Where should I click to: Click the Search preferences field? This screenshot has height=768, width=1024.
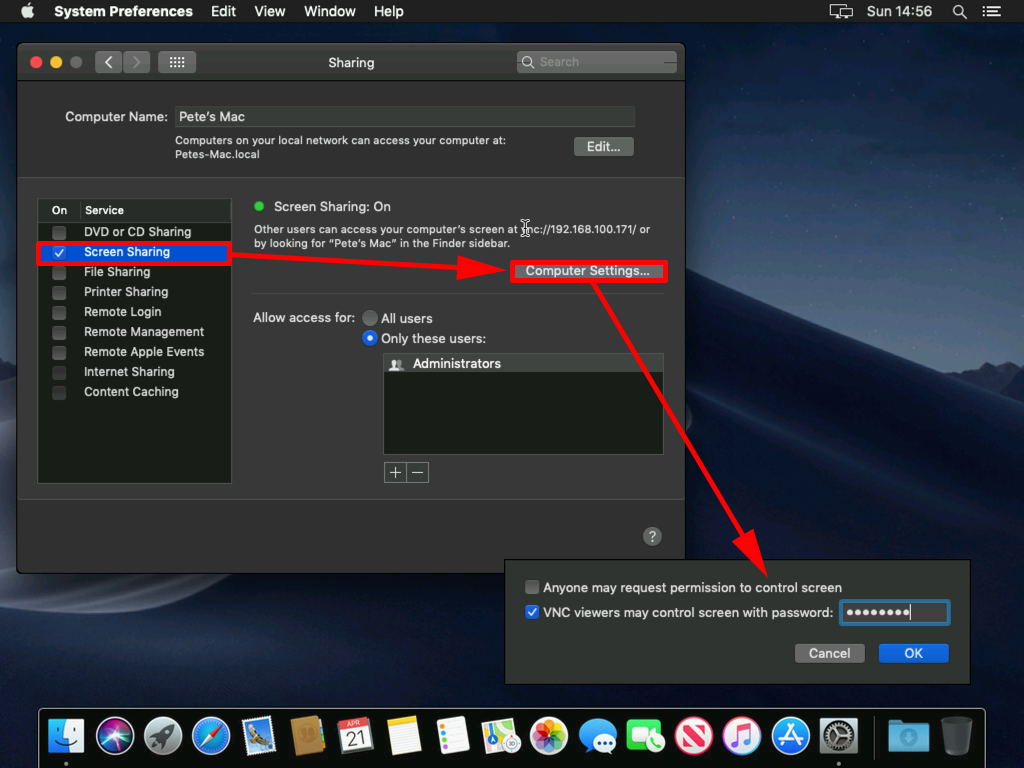click(596, 62)
